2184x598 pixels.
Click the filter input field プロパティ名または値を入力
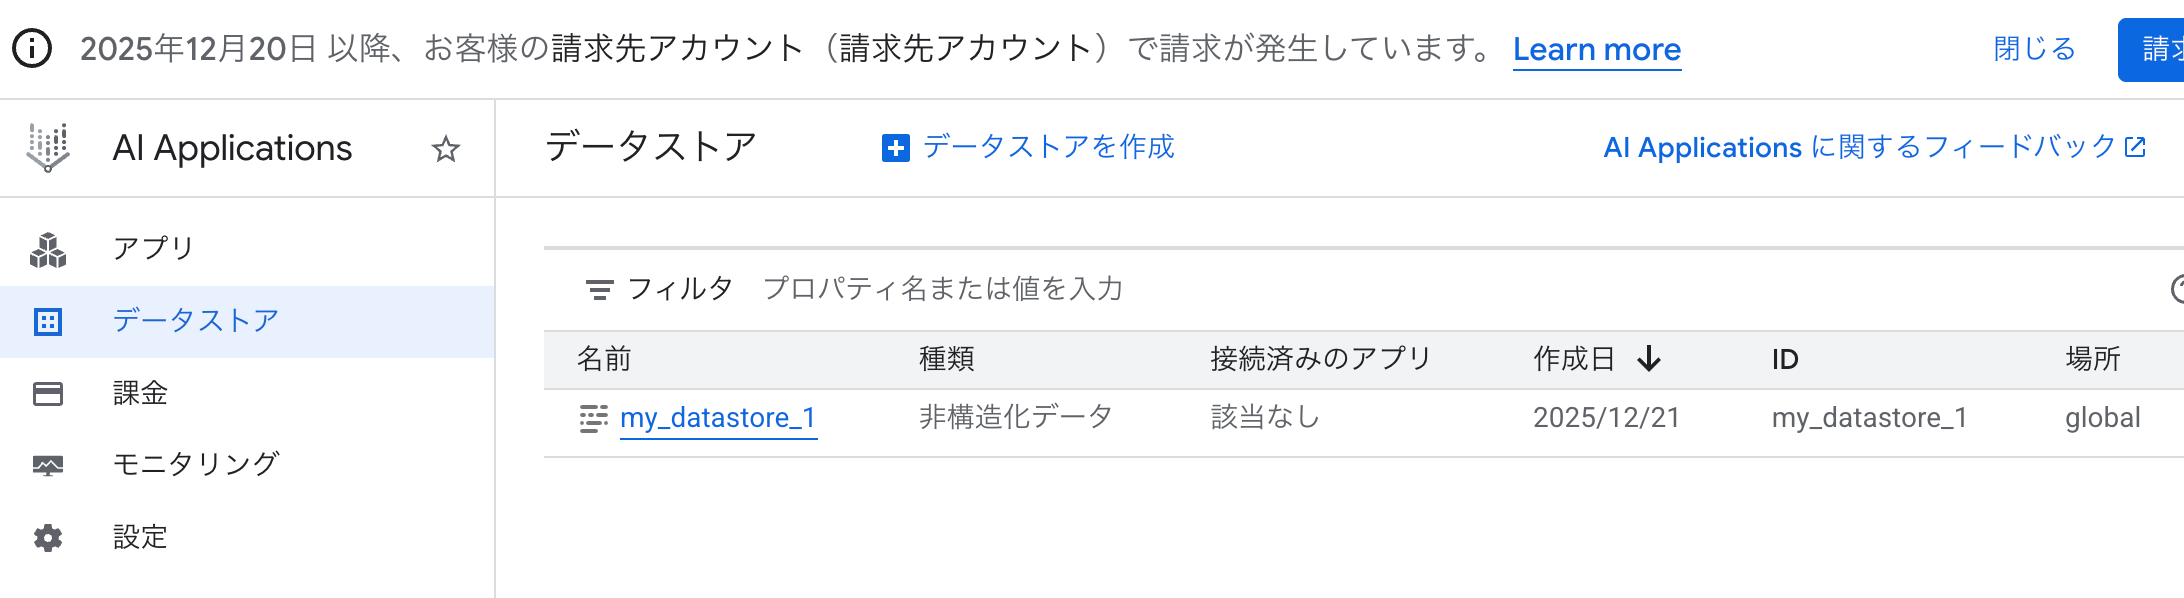(x=943, y=289)
